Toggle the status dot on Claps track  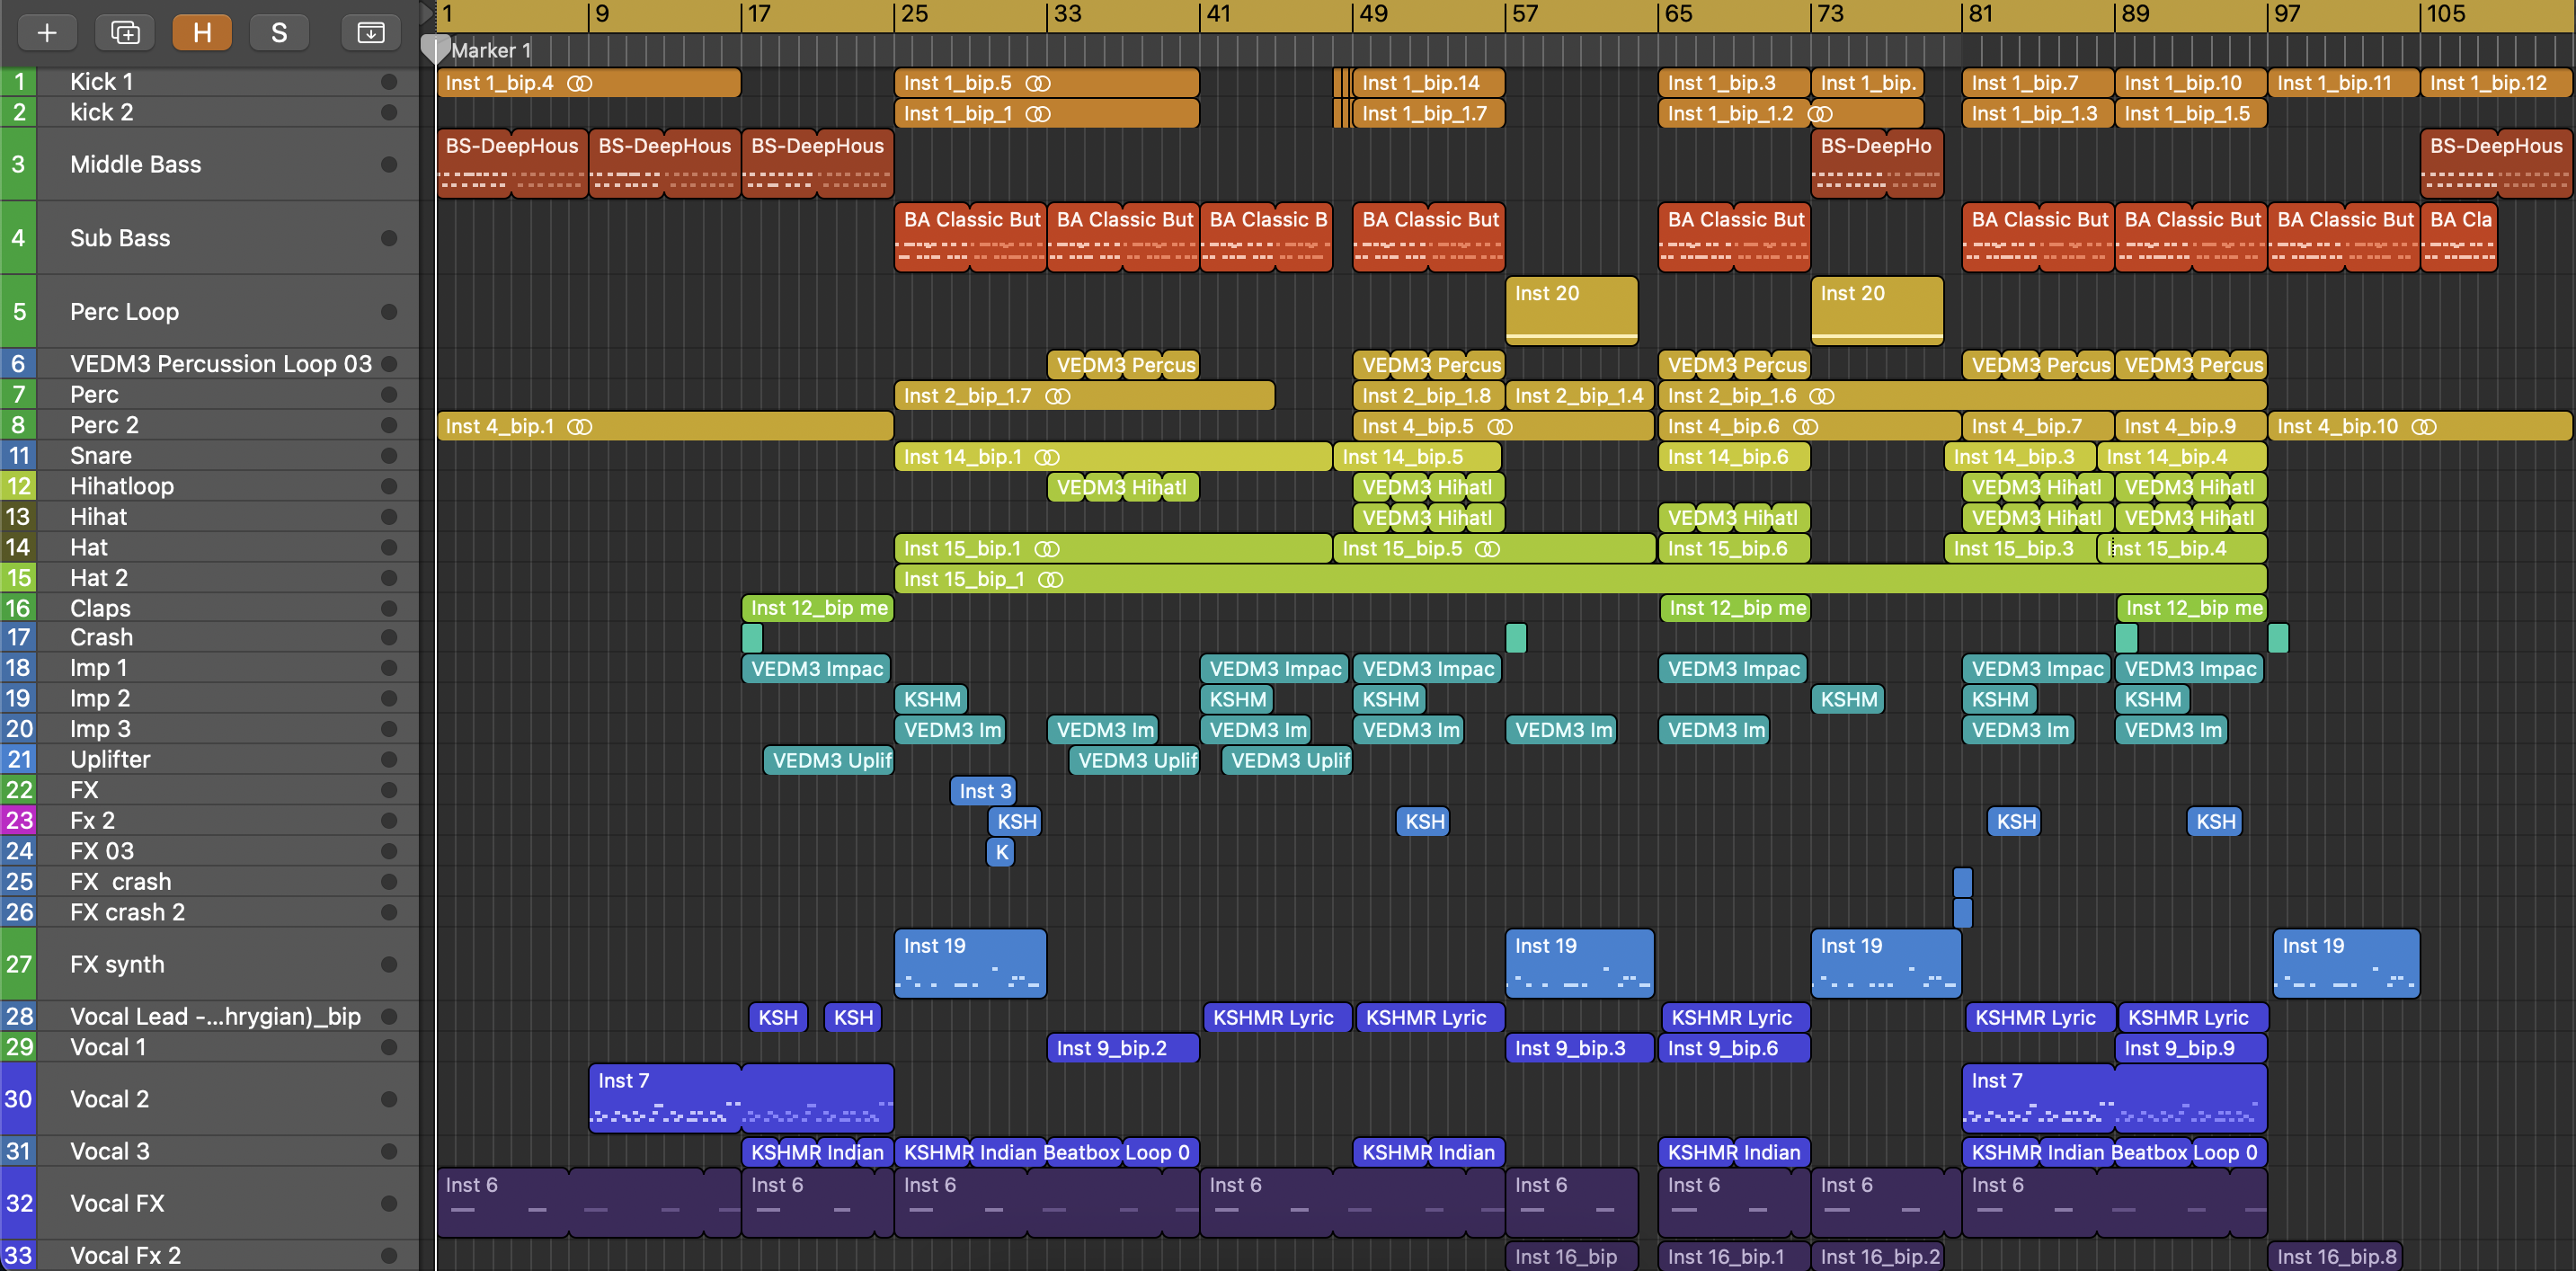click(x=389, y=608)
